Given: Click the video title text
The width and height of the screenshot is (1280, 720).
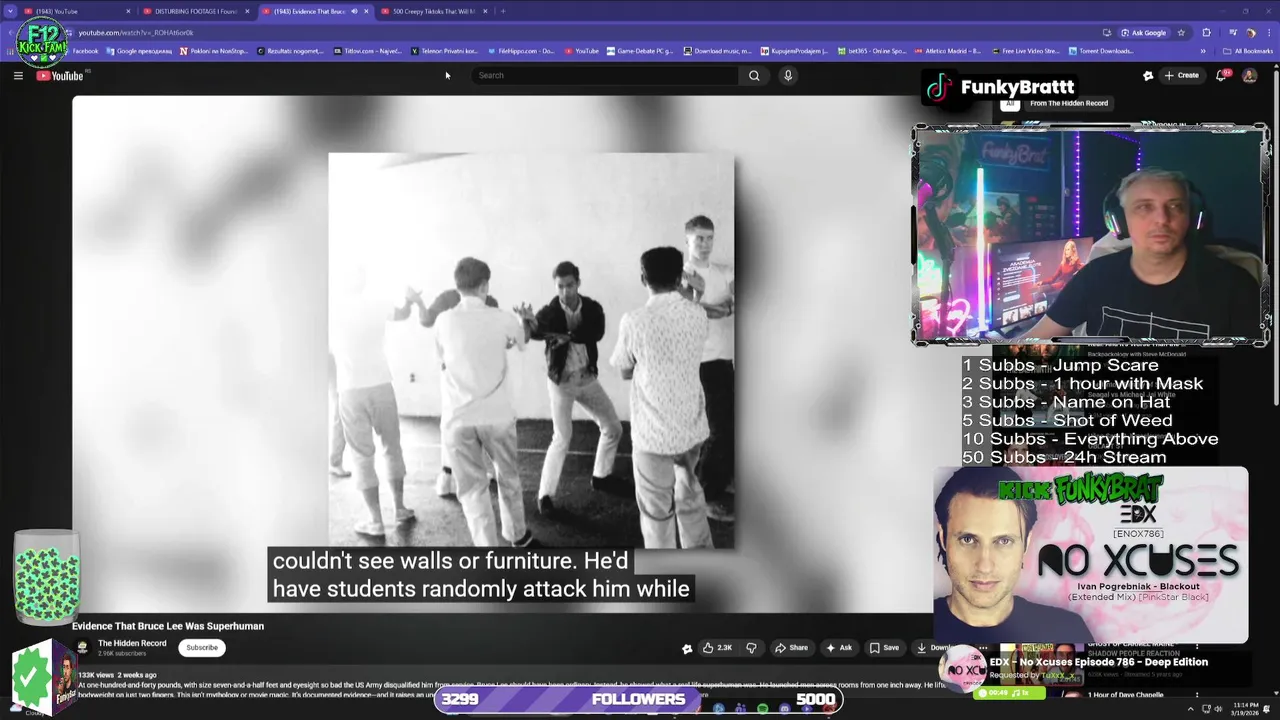Looking at the screenshot, I should [168, 626].
